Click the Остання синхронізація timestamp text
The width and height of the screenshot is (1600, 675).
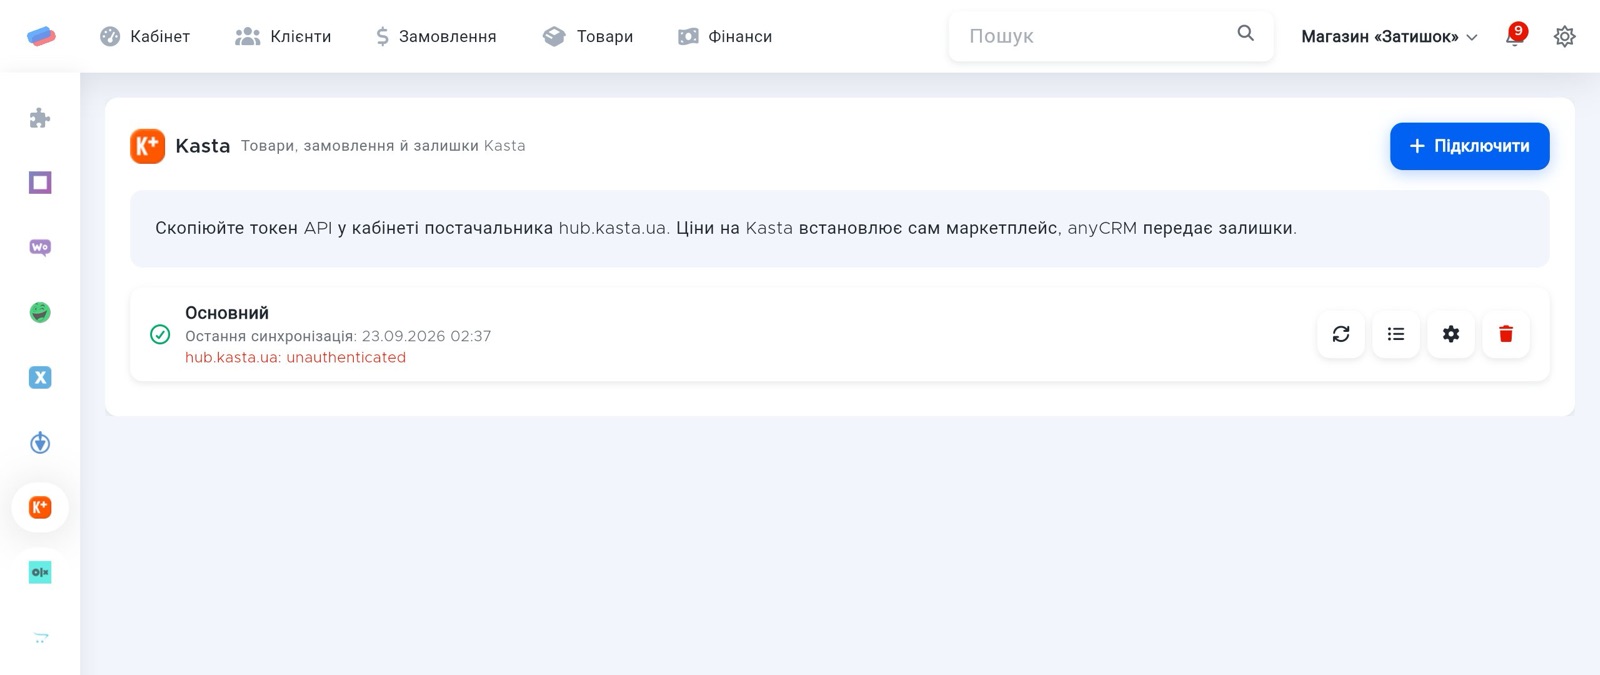(x=338, y=336)
